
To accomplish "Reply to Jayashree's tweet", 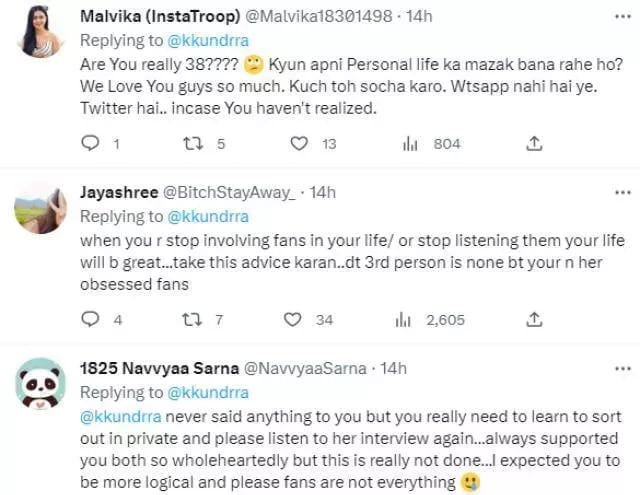I will click(x=90, y=320).
